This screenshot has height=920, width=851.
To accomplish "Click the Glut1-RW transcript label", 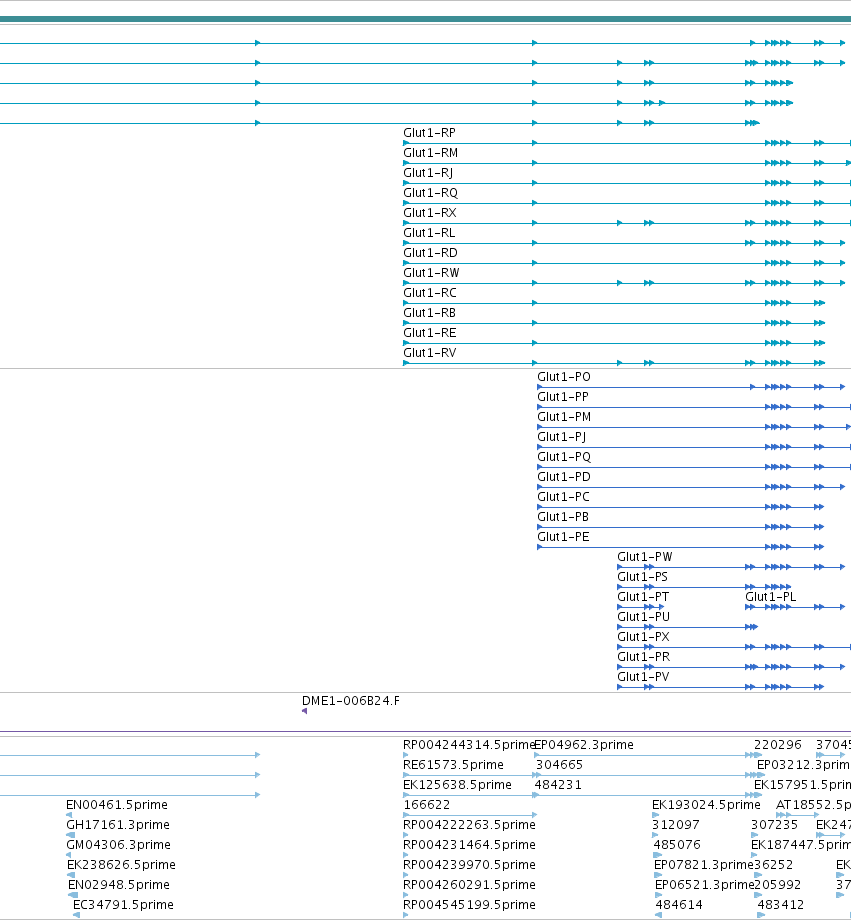I will tap(431, 273).
